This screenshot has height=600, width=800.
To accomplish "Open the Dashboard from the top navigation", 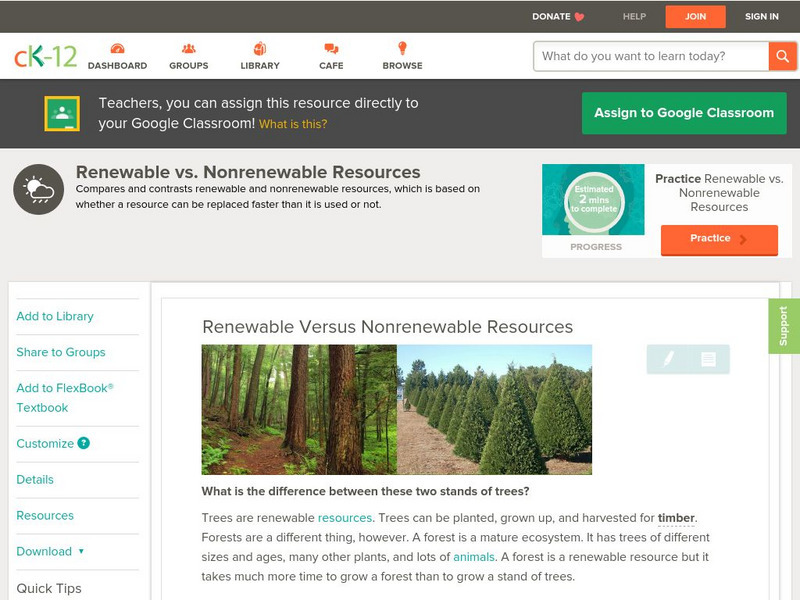I will [117, 56].
